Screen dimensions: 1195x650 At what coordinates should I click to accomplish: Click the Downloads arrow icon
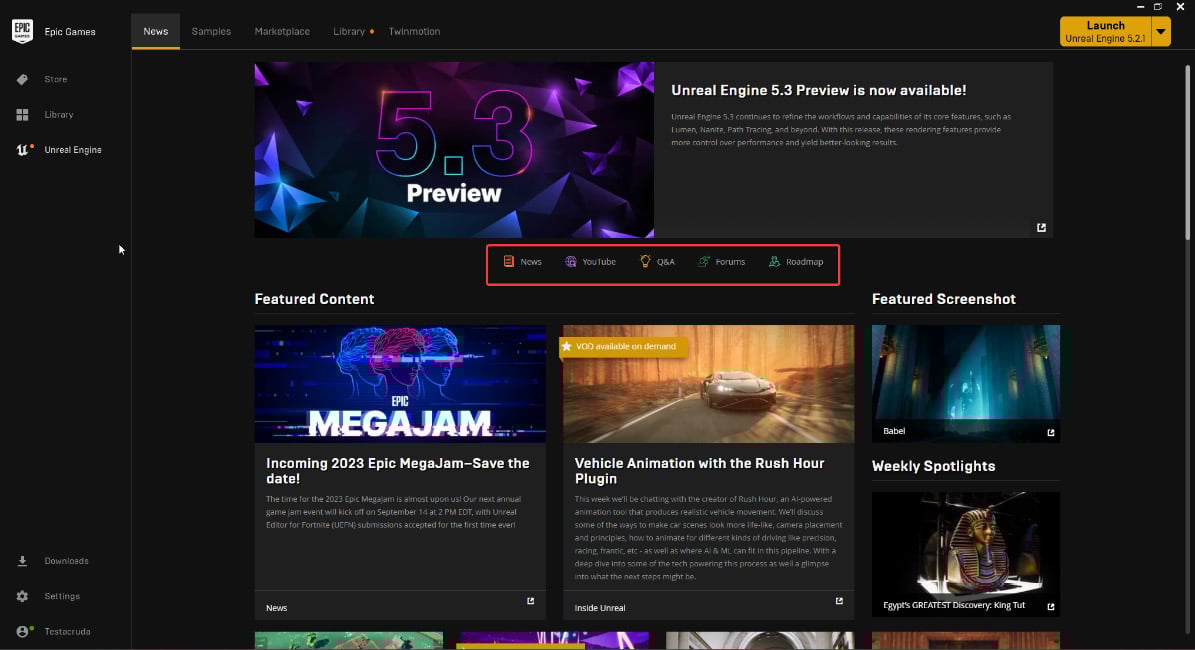pyautogui.click(x=22, y=561)
